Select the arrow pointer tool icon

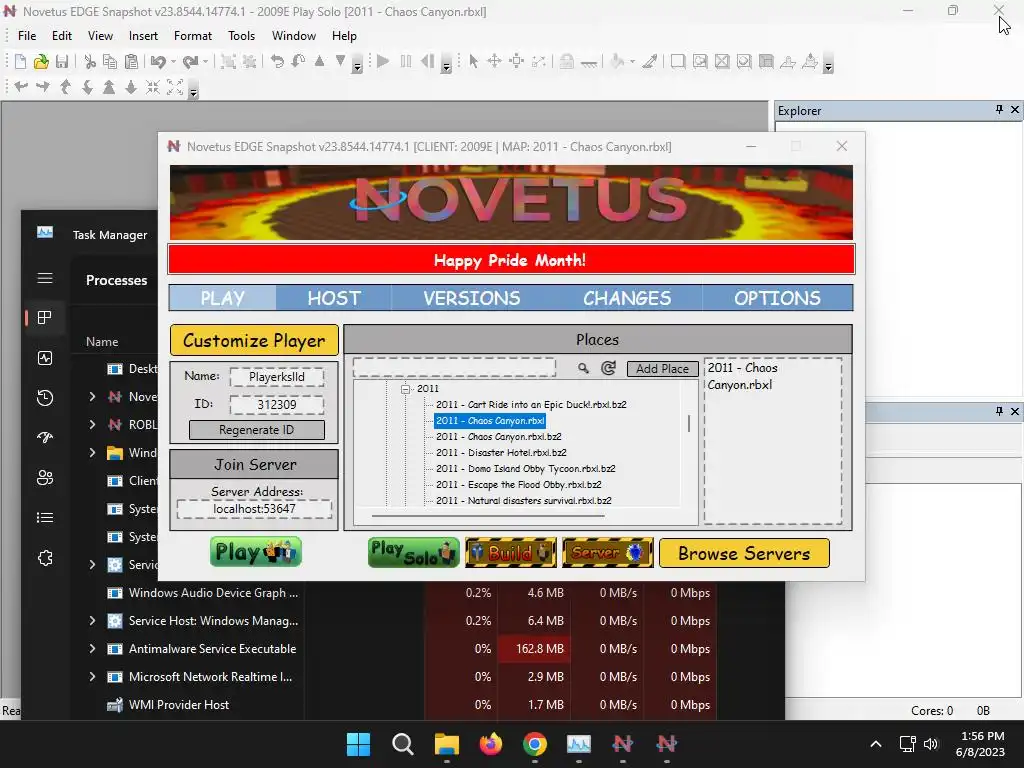[473, 61]
